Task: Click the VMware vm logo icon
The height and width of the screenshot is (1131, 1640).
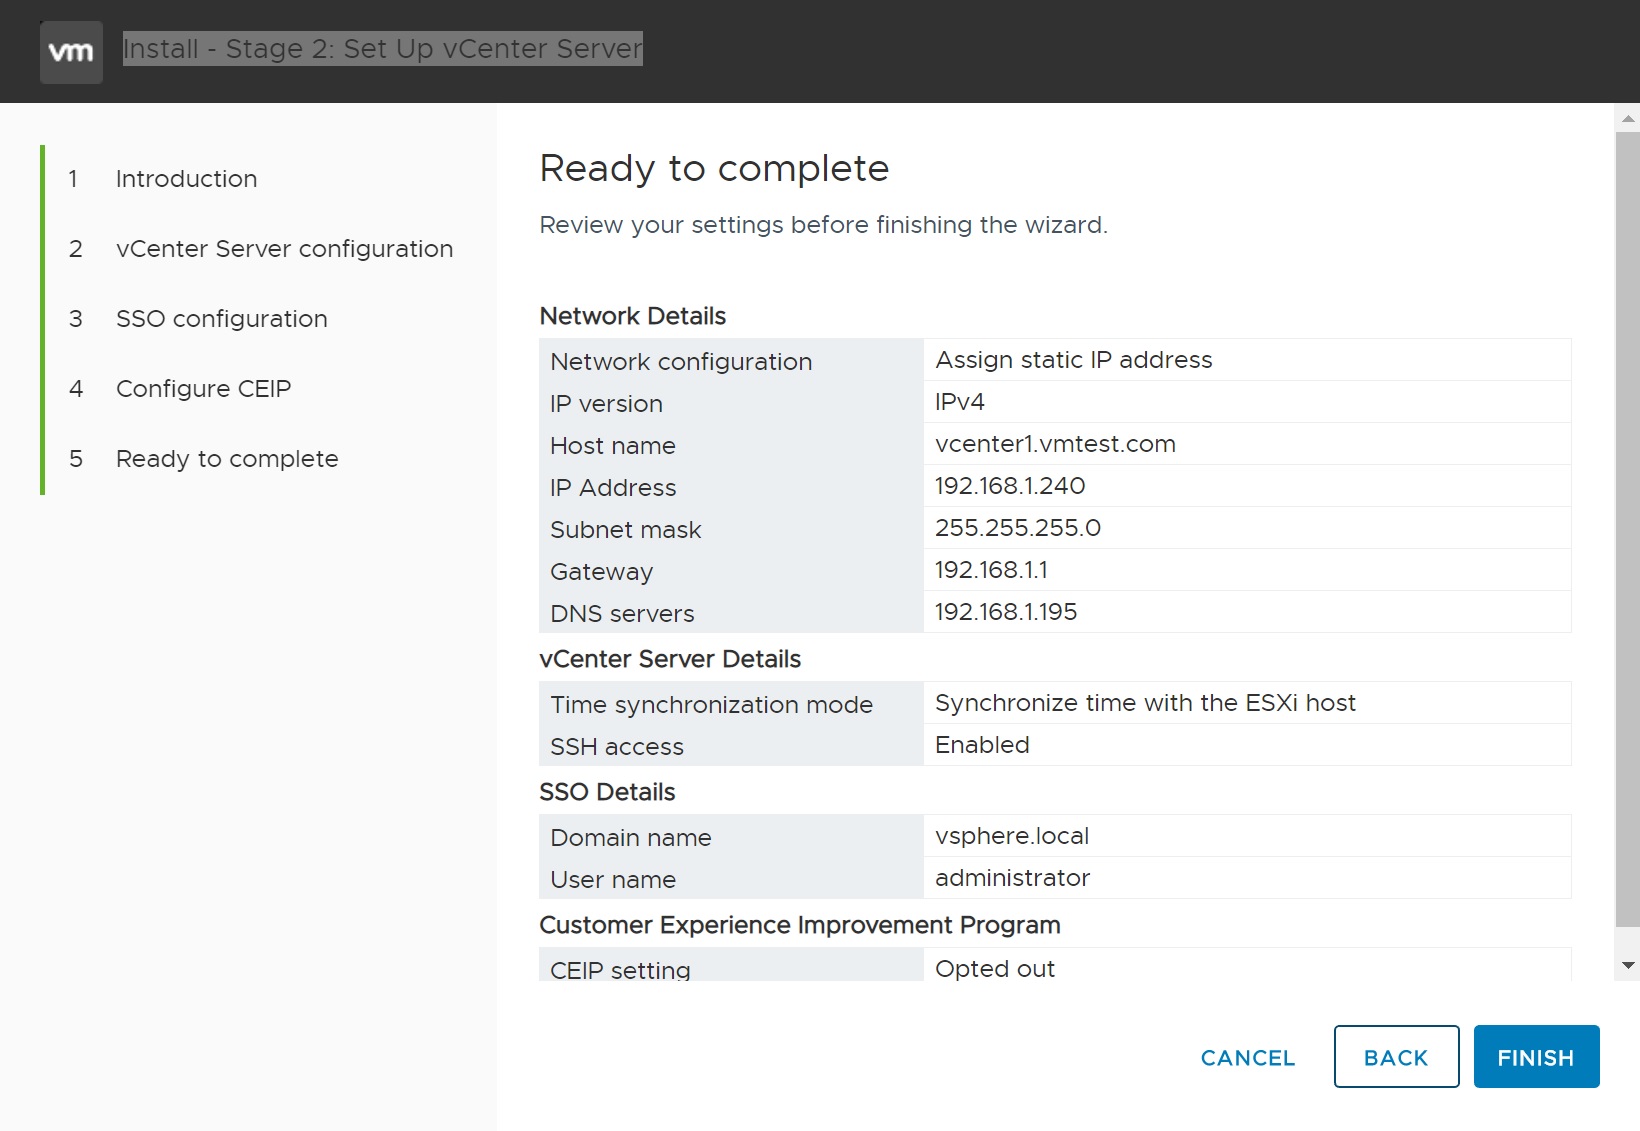Action: [71, 52]
